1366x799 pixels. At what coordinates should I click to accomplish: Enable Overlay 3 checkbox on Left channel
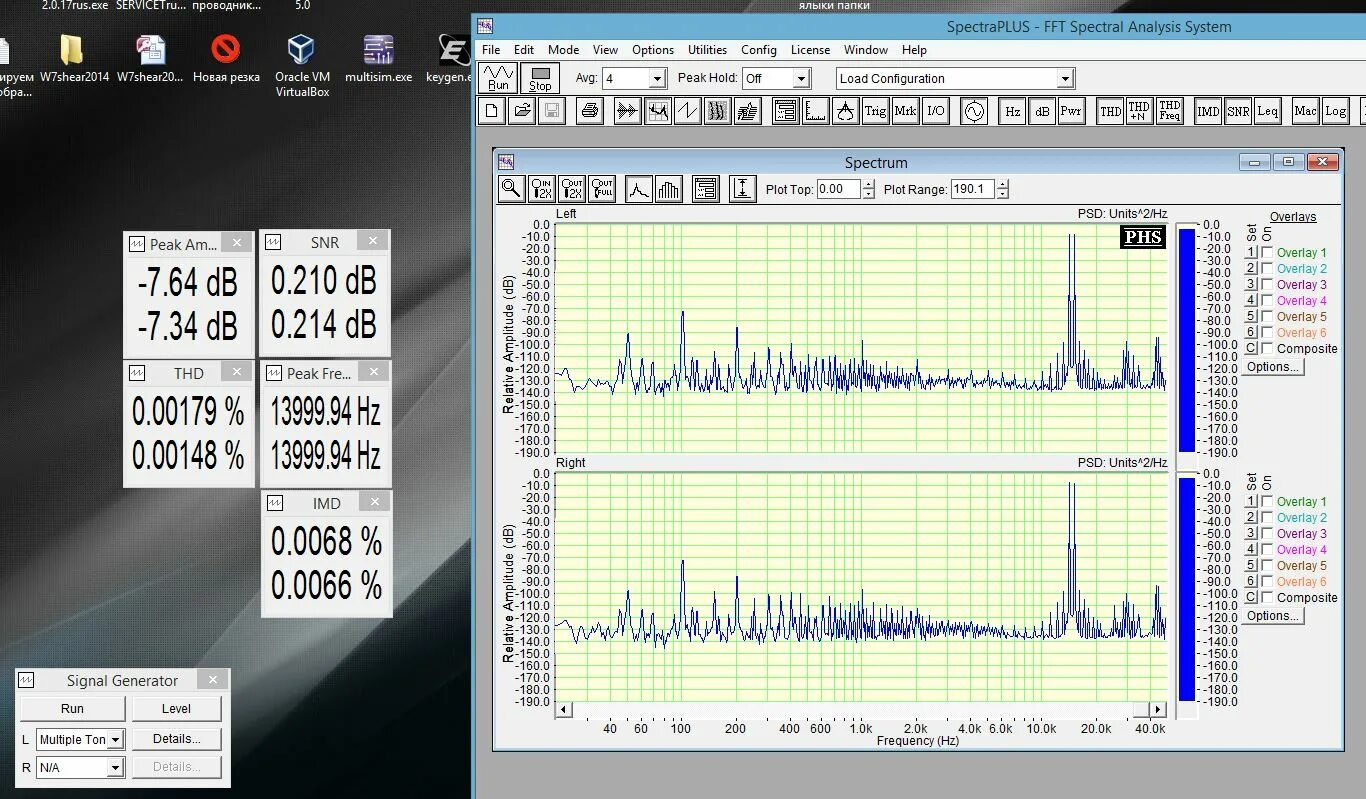tap(1267, 285)
